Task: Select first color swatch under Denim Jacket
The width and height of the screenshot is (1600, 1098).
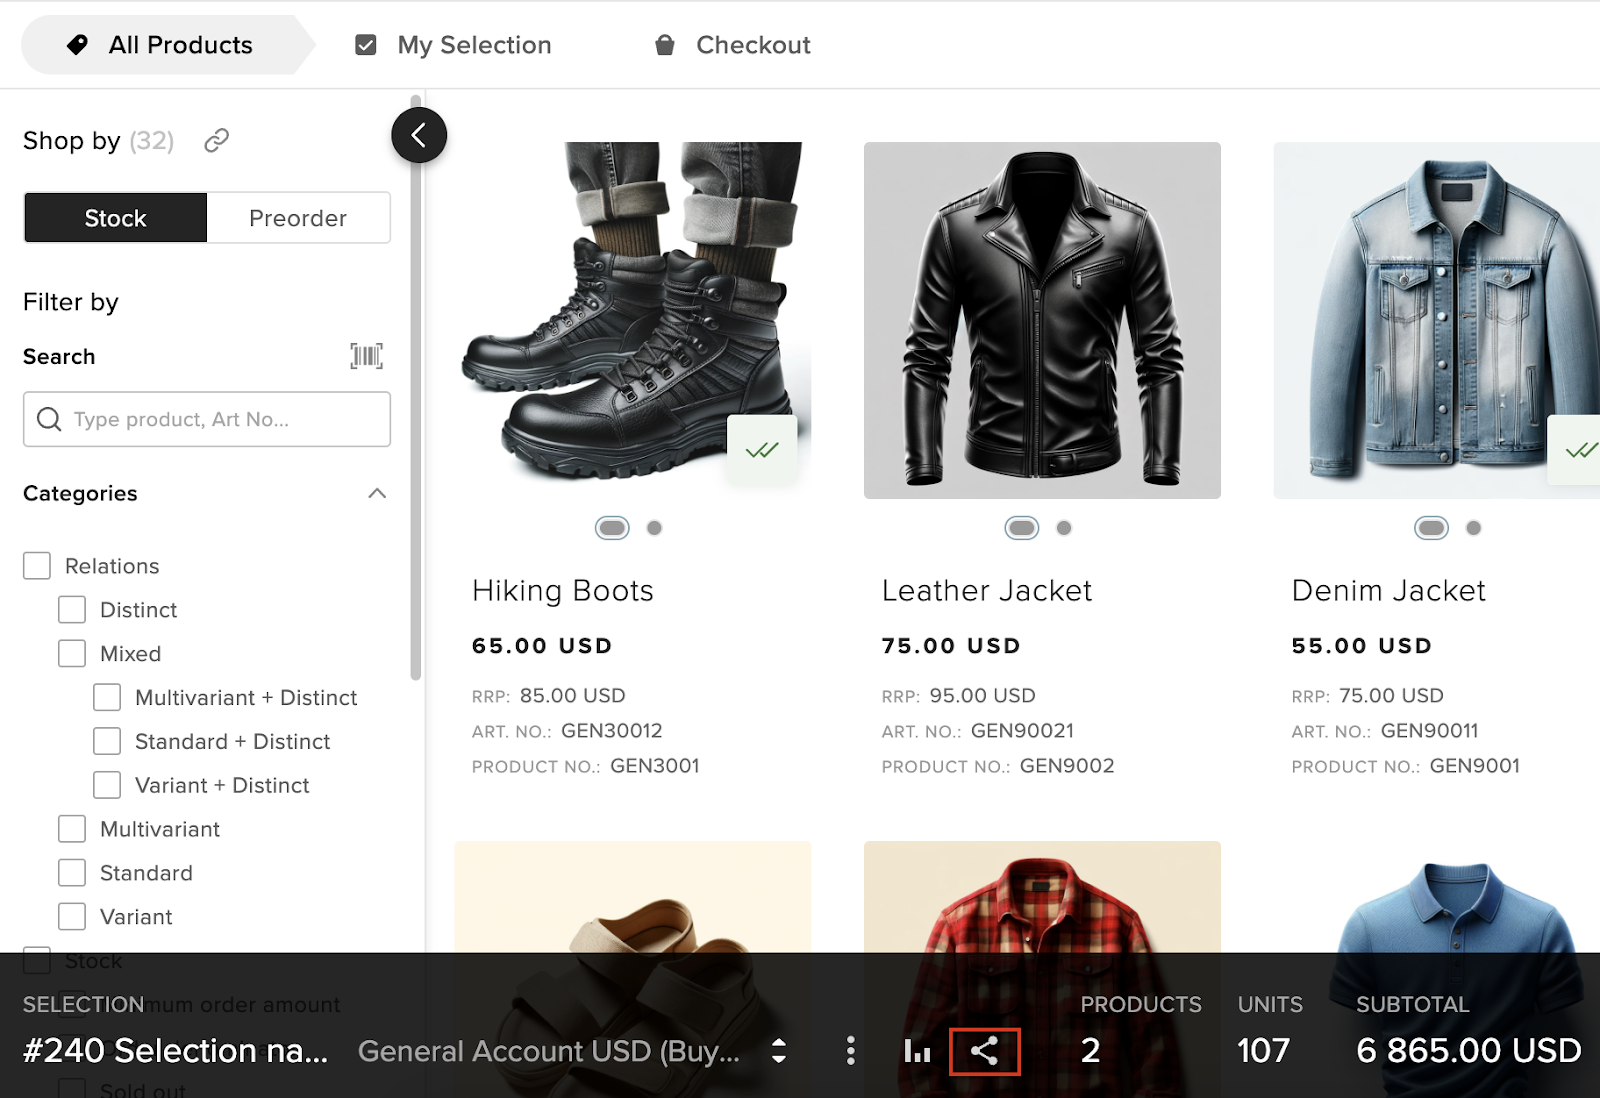Action: [x=1432, y=528]
